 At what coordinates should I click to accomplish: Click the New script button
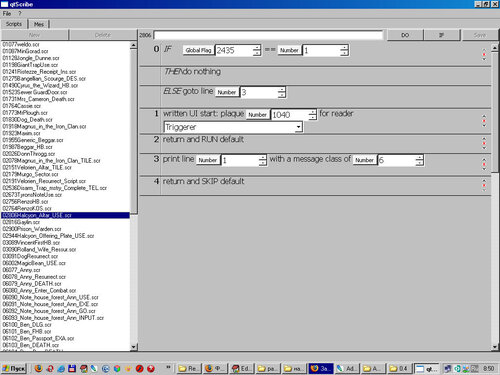[34, 35]
